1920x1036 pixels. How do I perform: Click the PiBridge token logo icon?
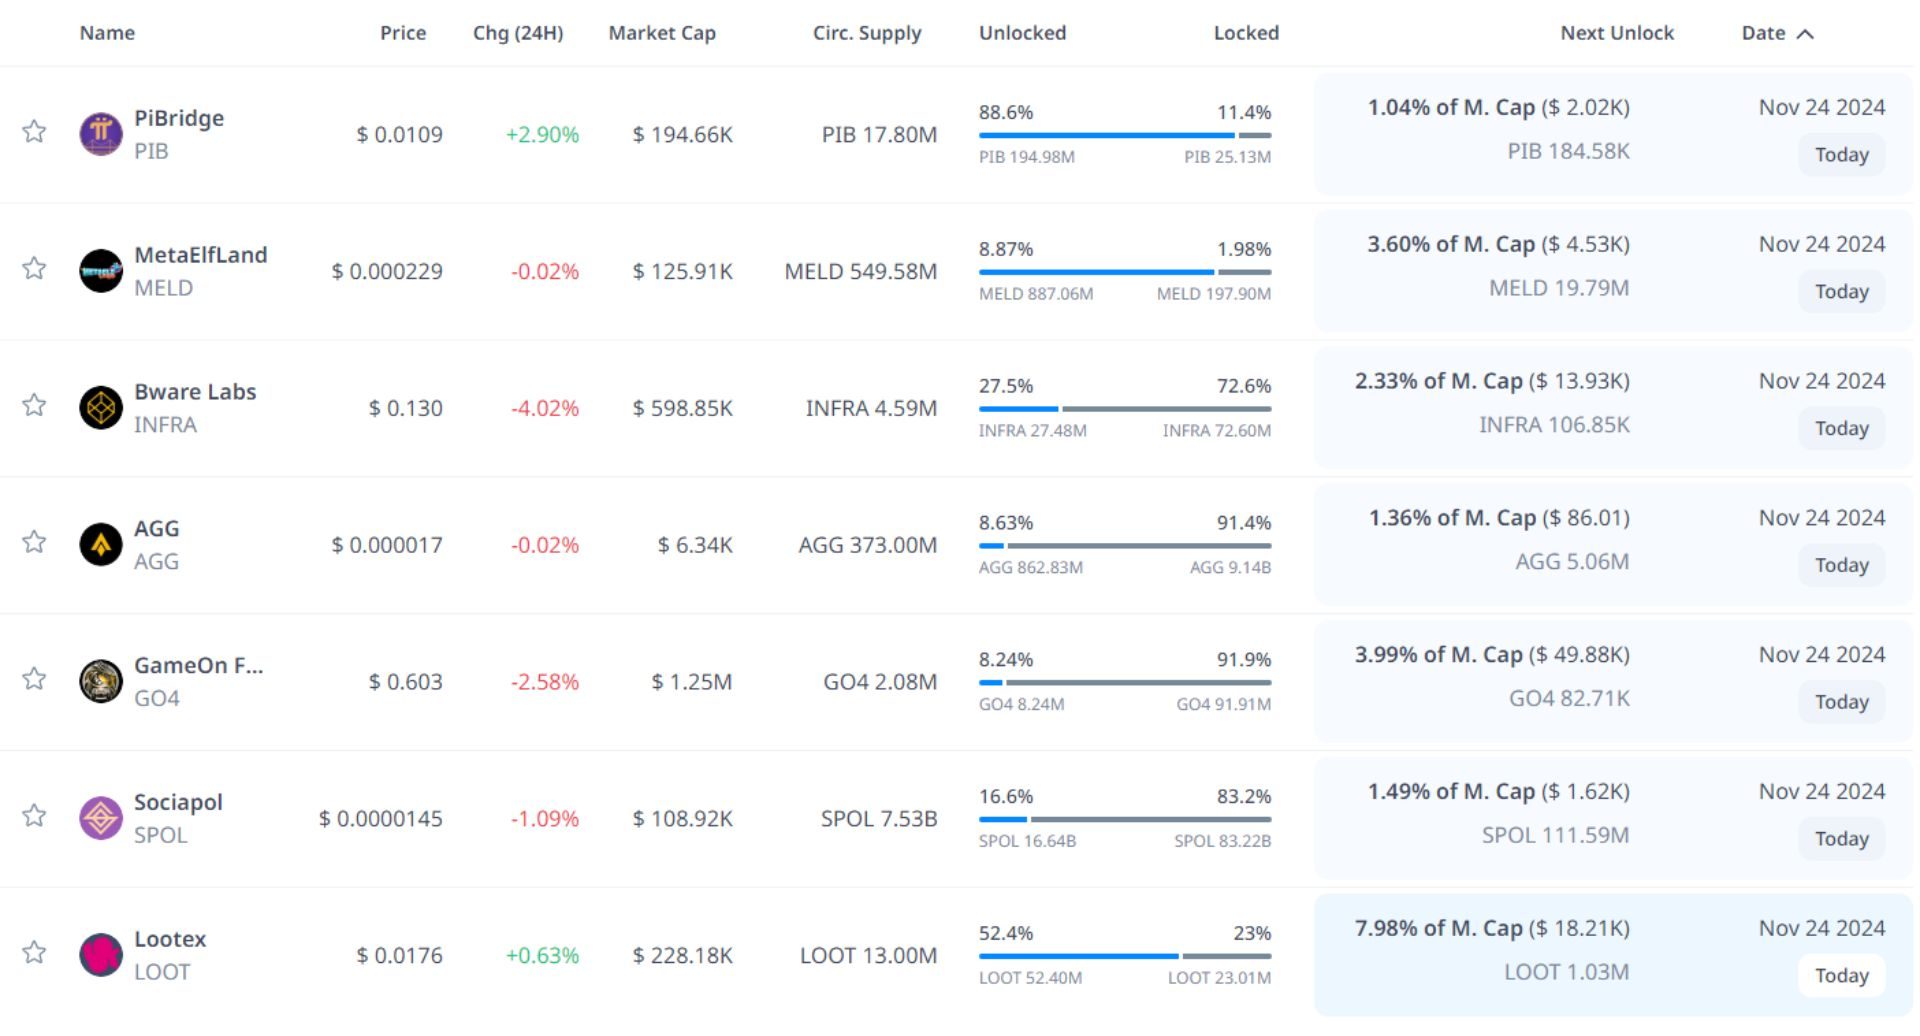(101, 134)
